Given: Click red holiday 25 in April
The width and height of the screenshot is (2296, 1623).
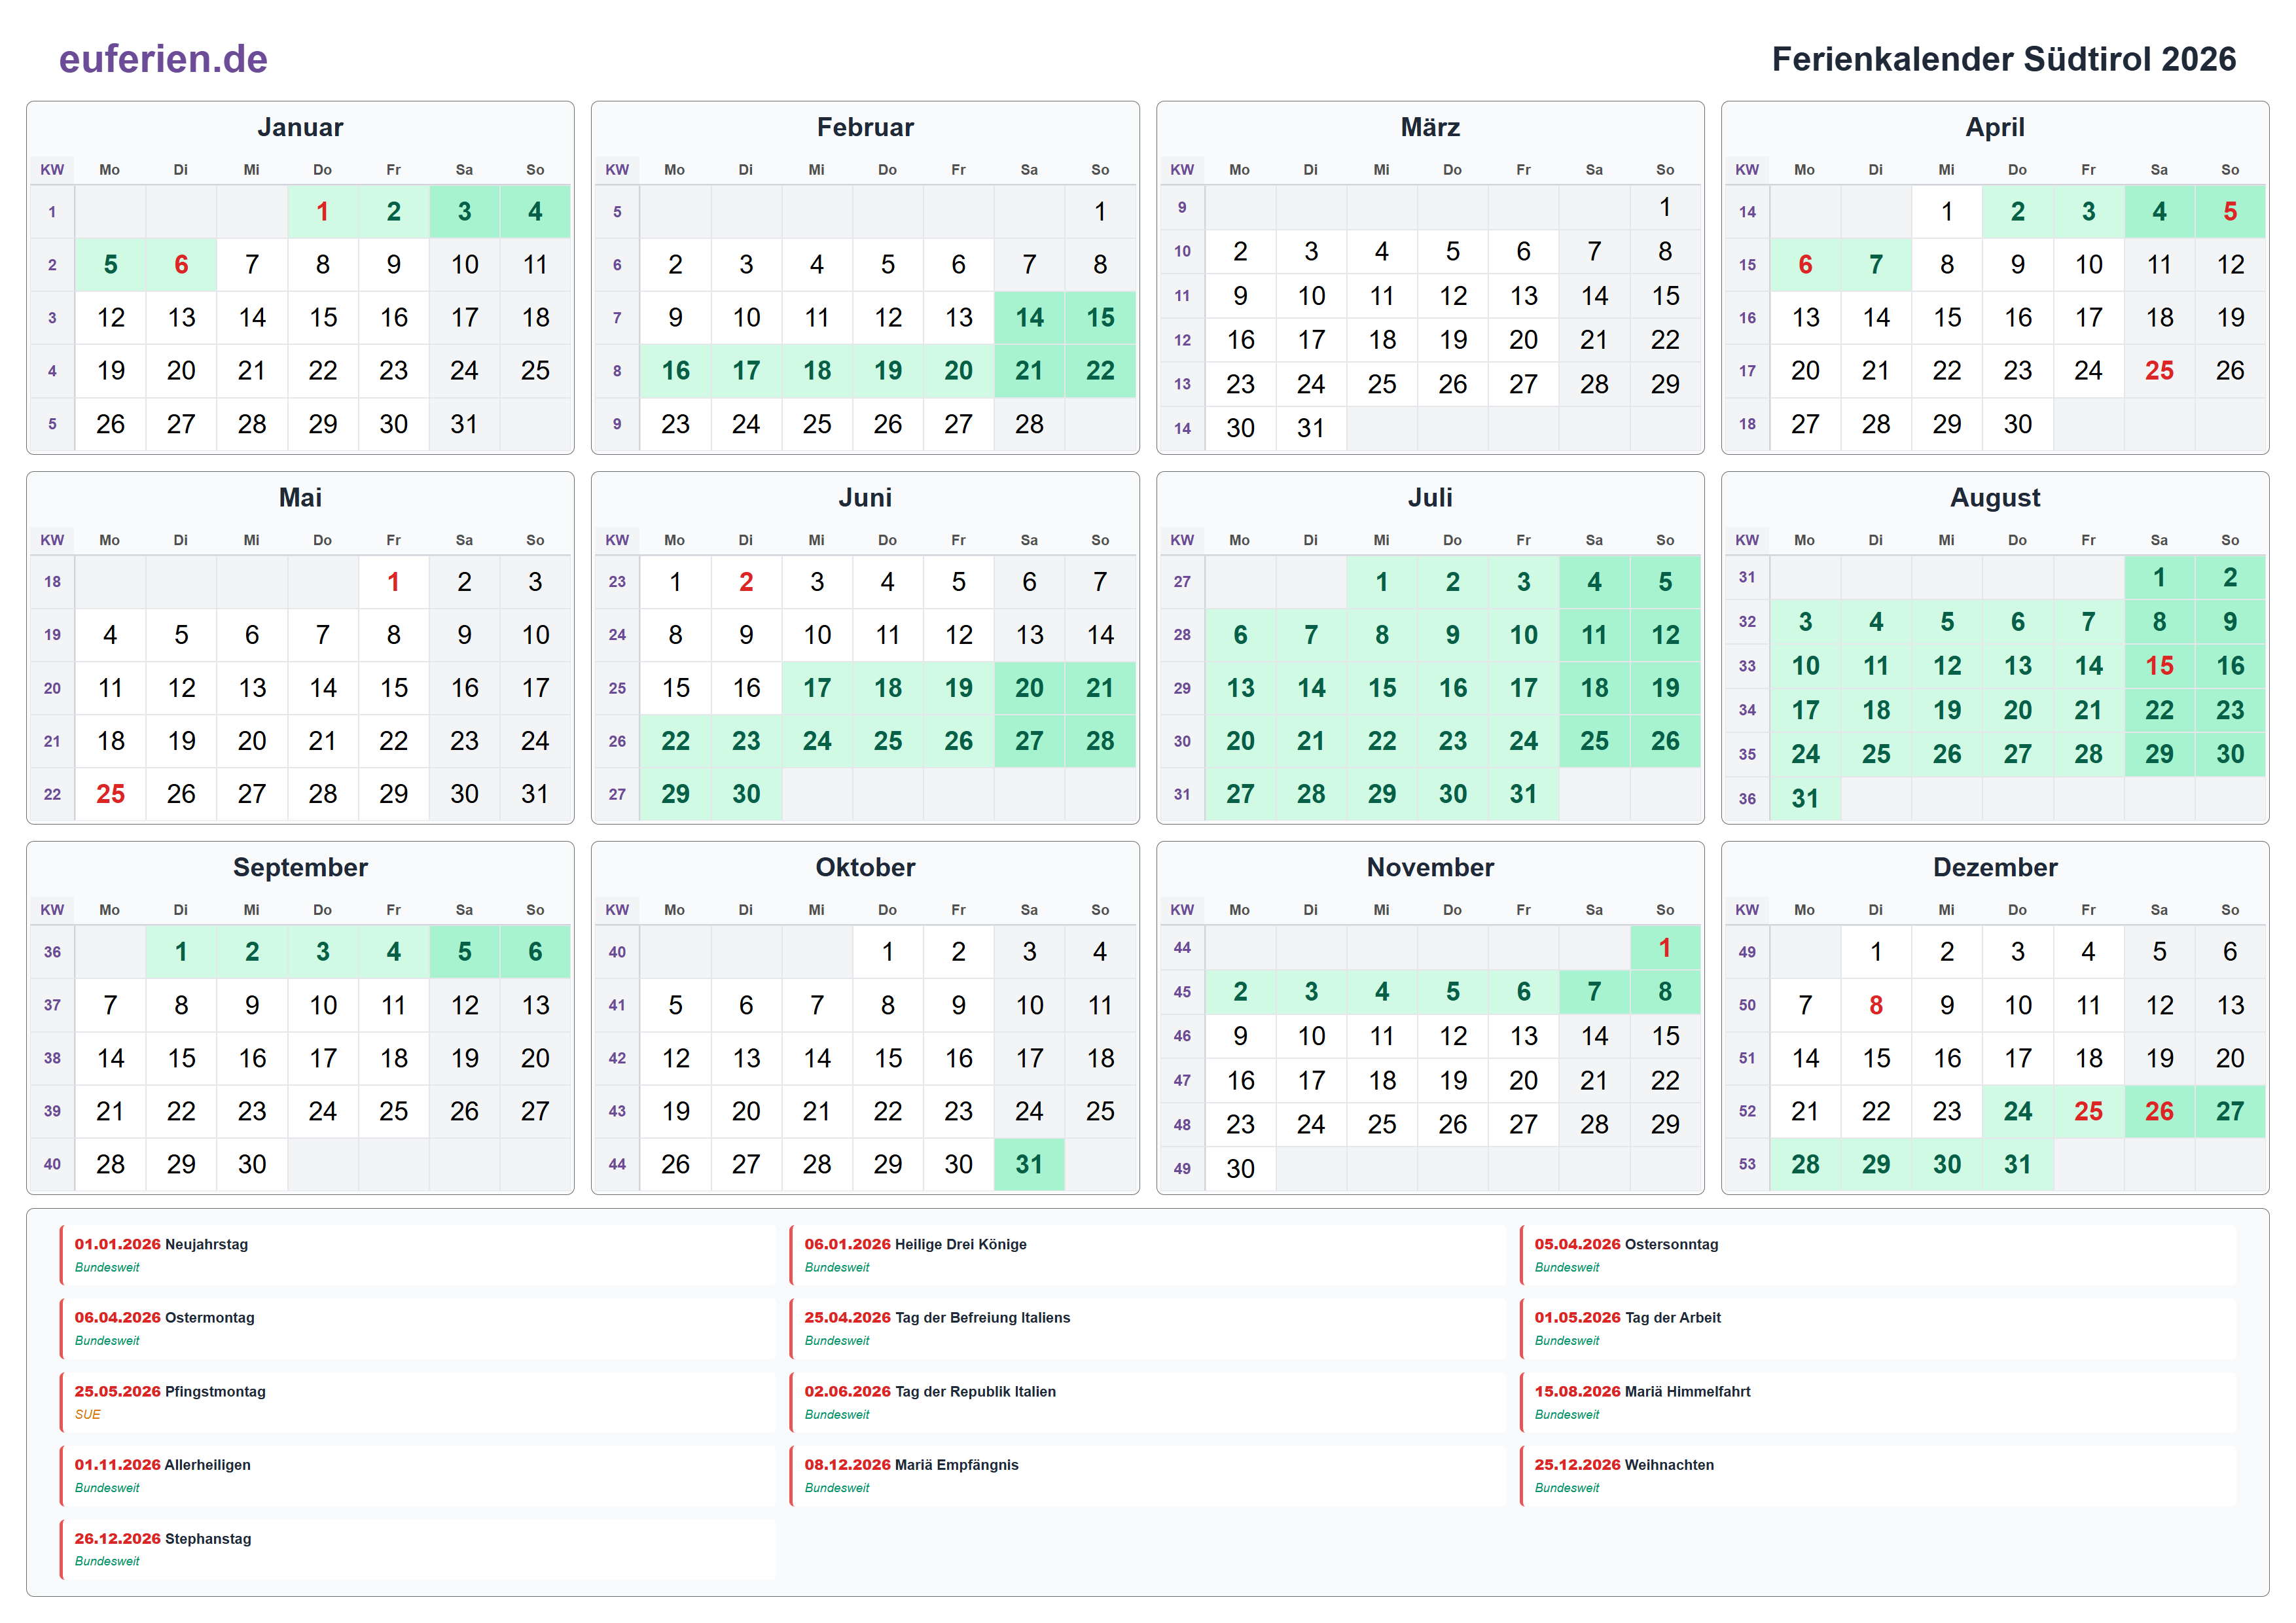Looking at the screenshot, I should [x=2159, y=370].
